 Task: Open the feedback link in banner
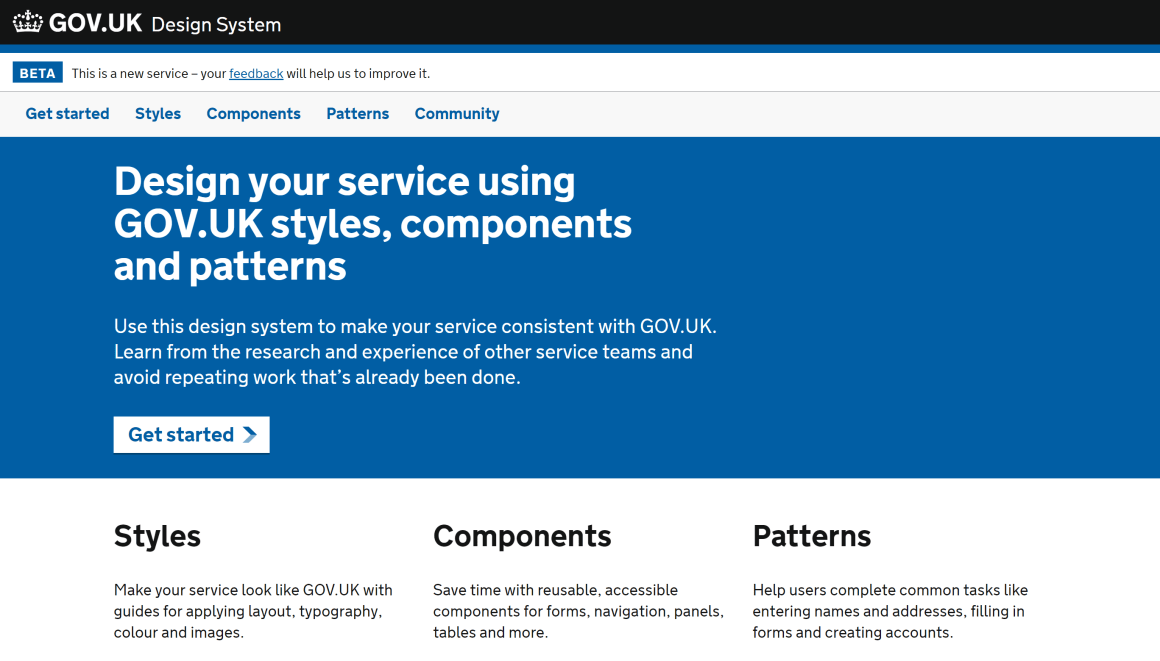pos(256,73)
